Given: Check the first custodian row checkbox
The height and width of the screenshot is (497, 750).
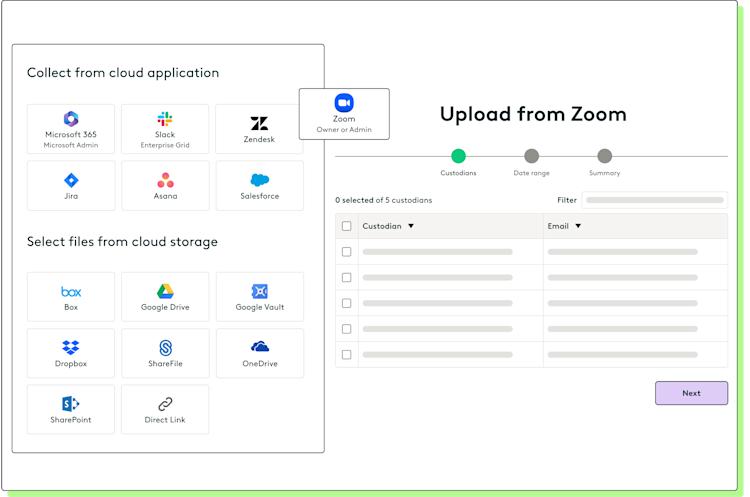Looking at the screenshot, I should [347, 252].
